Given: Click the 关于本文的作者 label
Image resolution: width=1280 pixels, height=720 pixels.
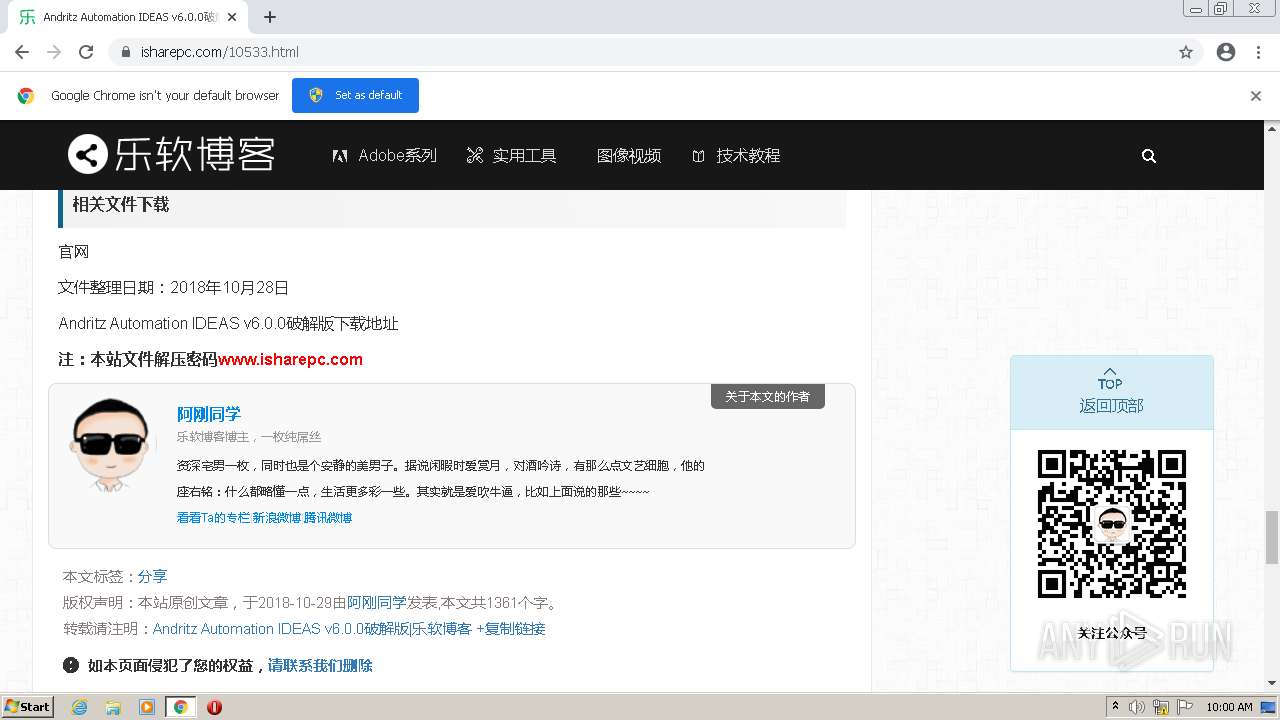Looking at the screenshot, I should click(768, 397).
